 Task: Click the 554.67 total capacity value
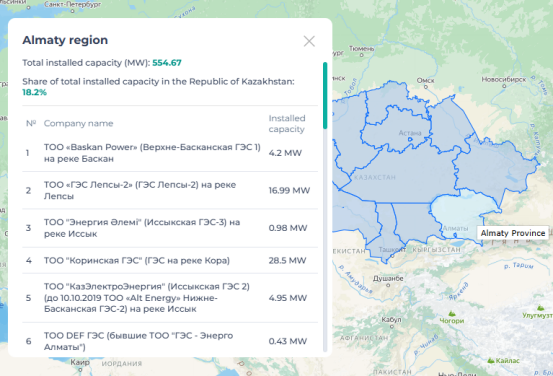pos(167,63)
